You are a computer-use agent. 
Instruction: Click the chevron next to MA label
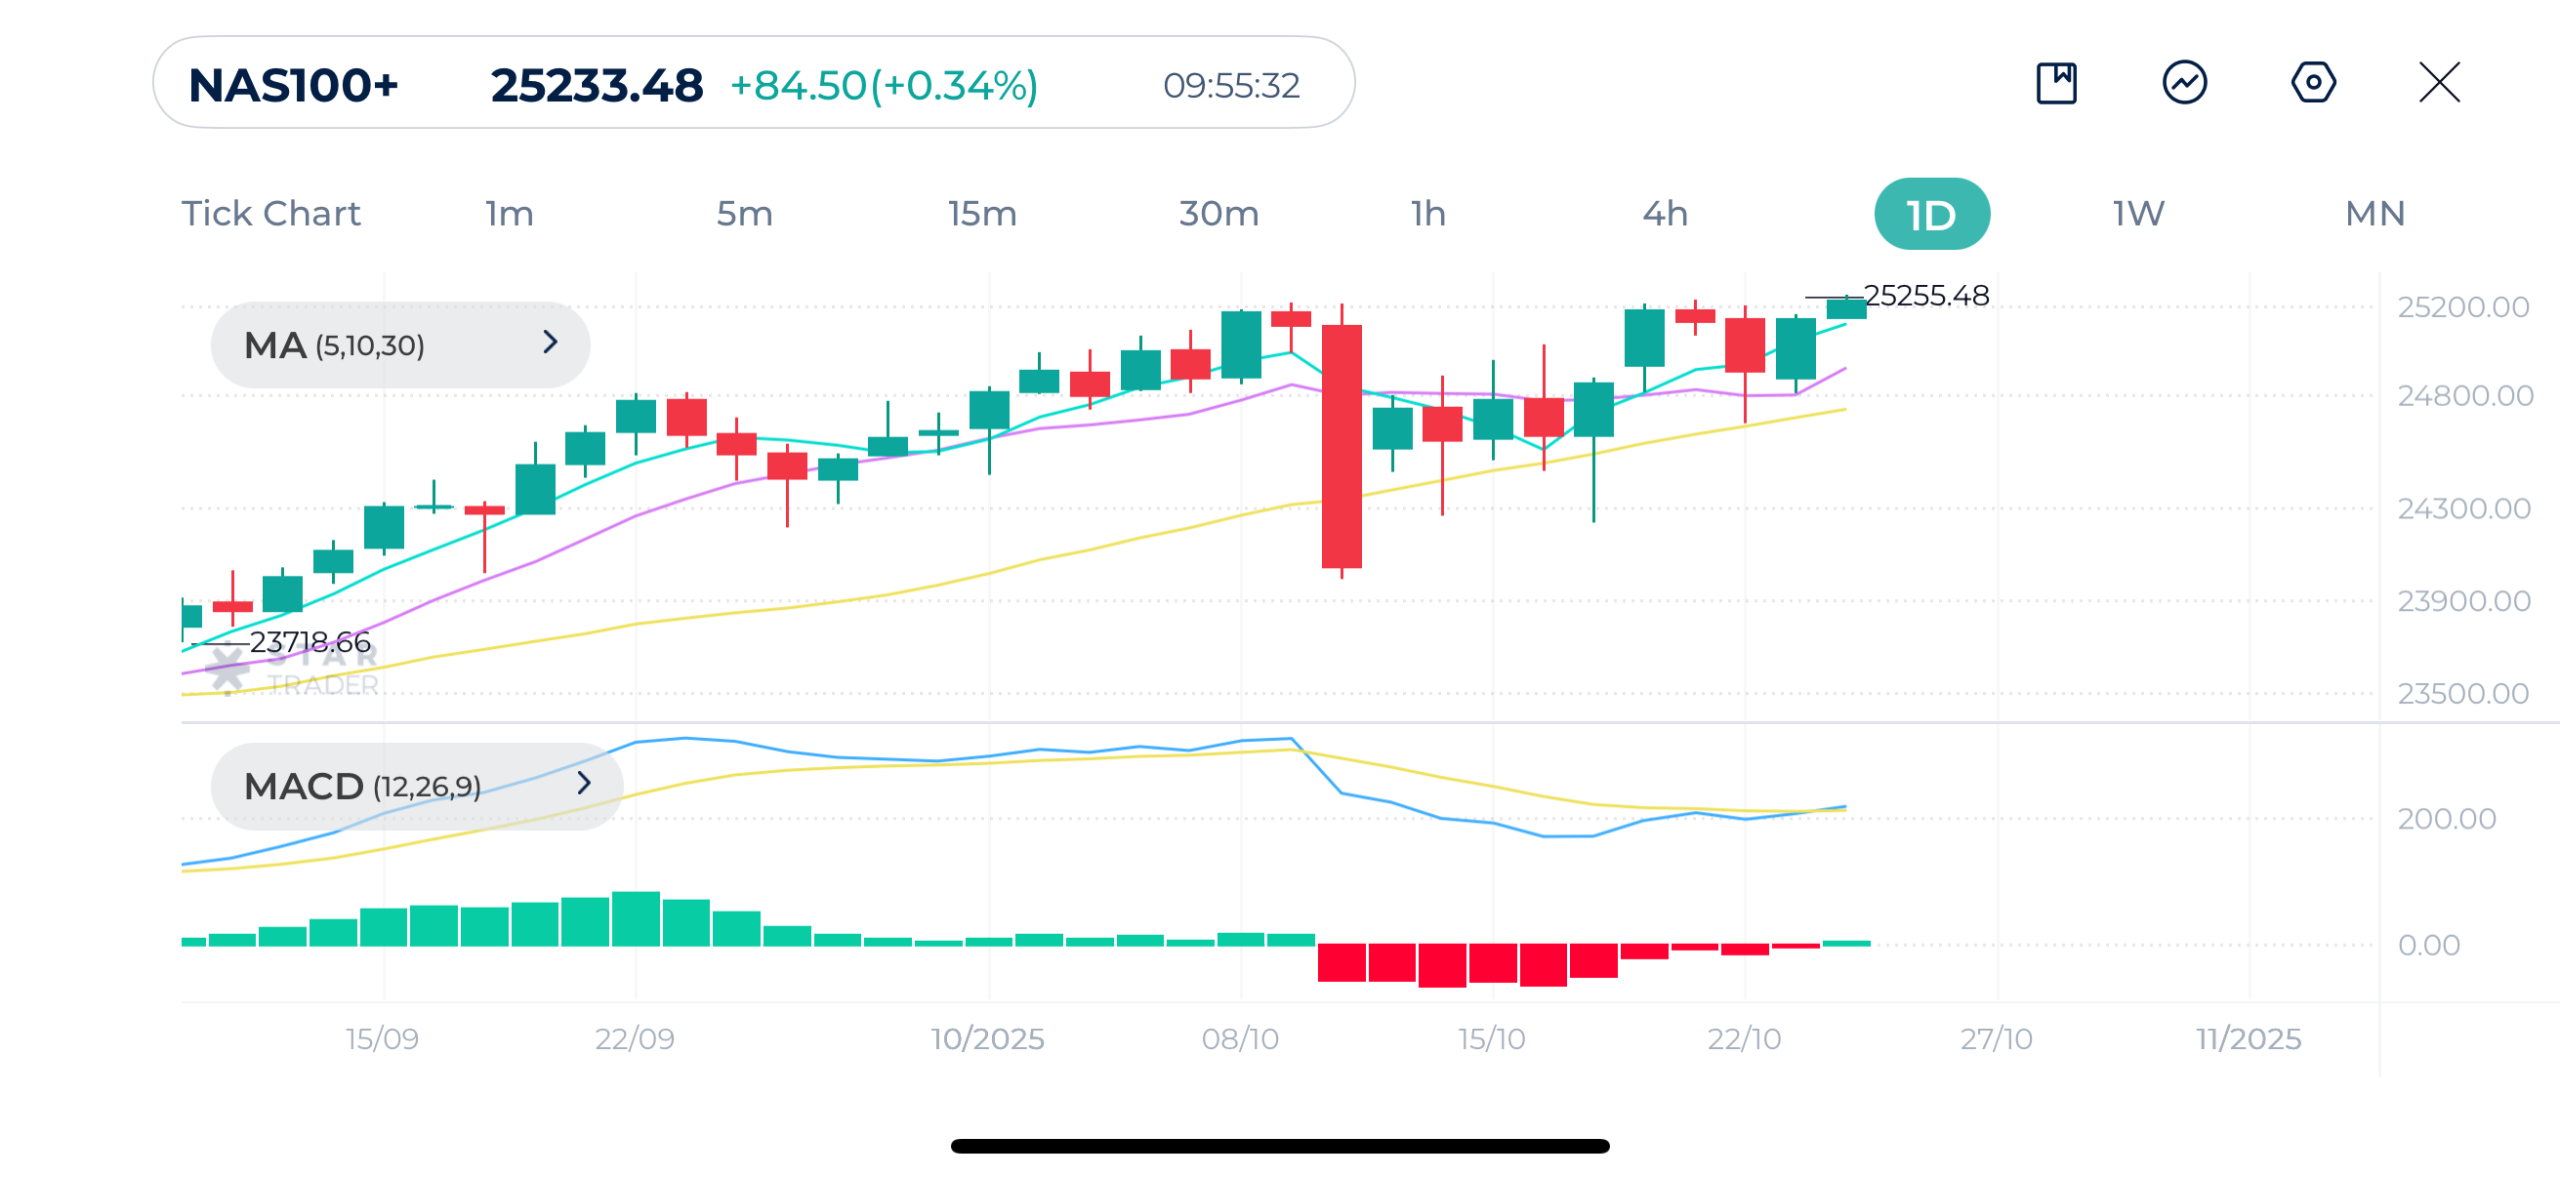(x=550, y=343)
